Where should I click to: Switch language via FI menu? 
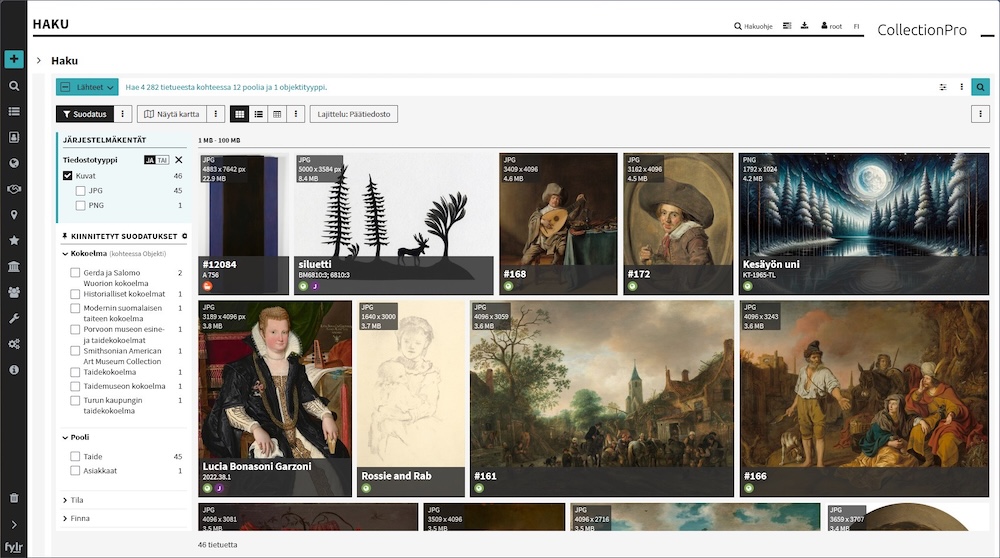(x=857, y=26)
